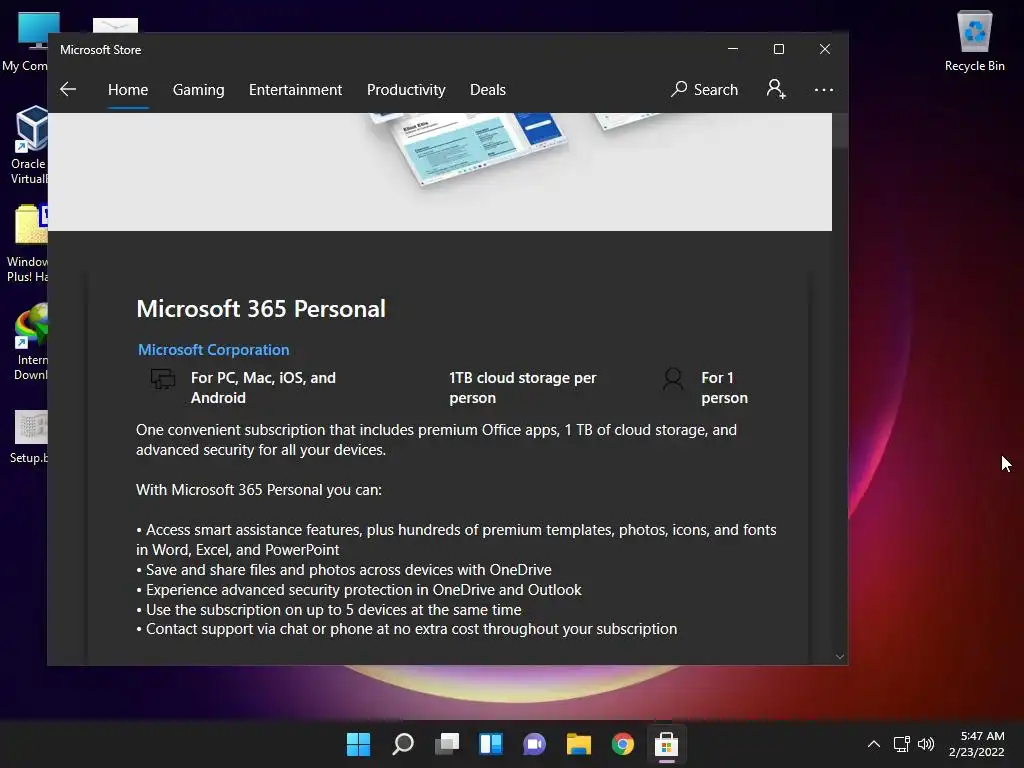Click the "With Microsoft 365 Personal you can:" line
This screenshot has width=1024, height=768.
259,490
